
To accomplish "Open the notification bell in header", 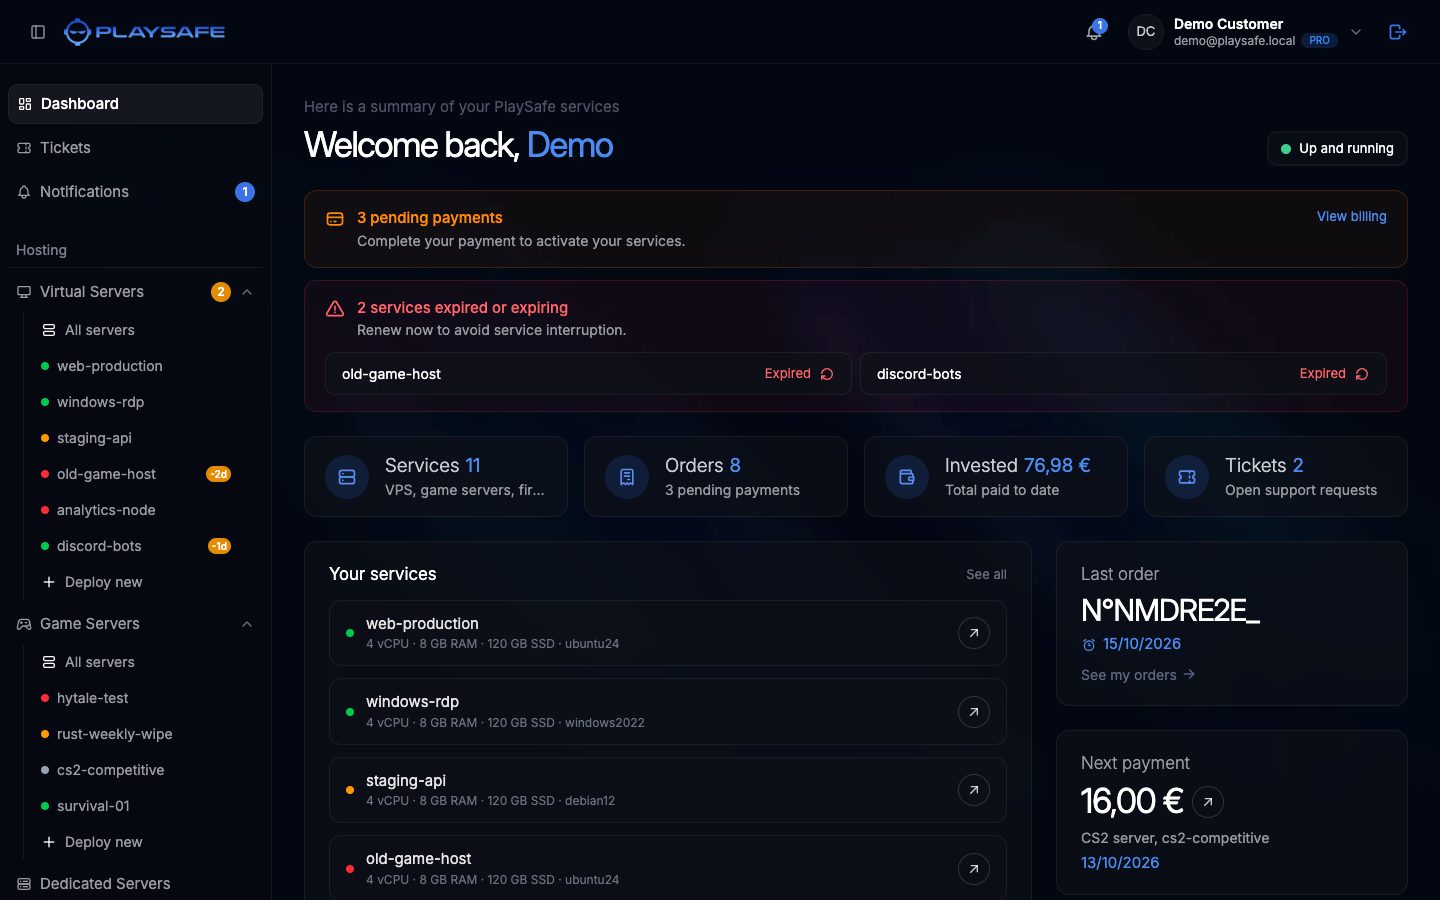I will [x=1094, y=32].
